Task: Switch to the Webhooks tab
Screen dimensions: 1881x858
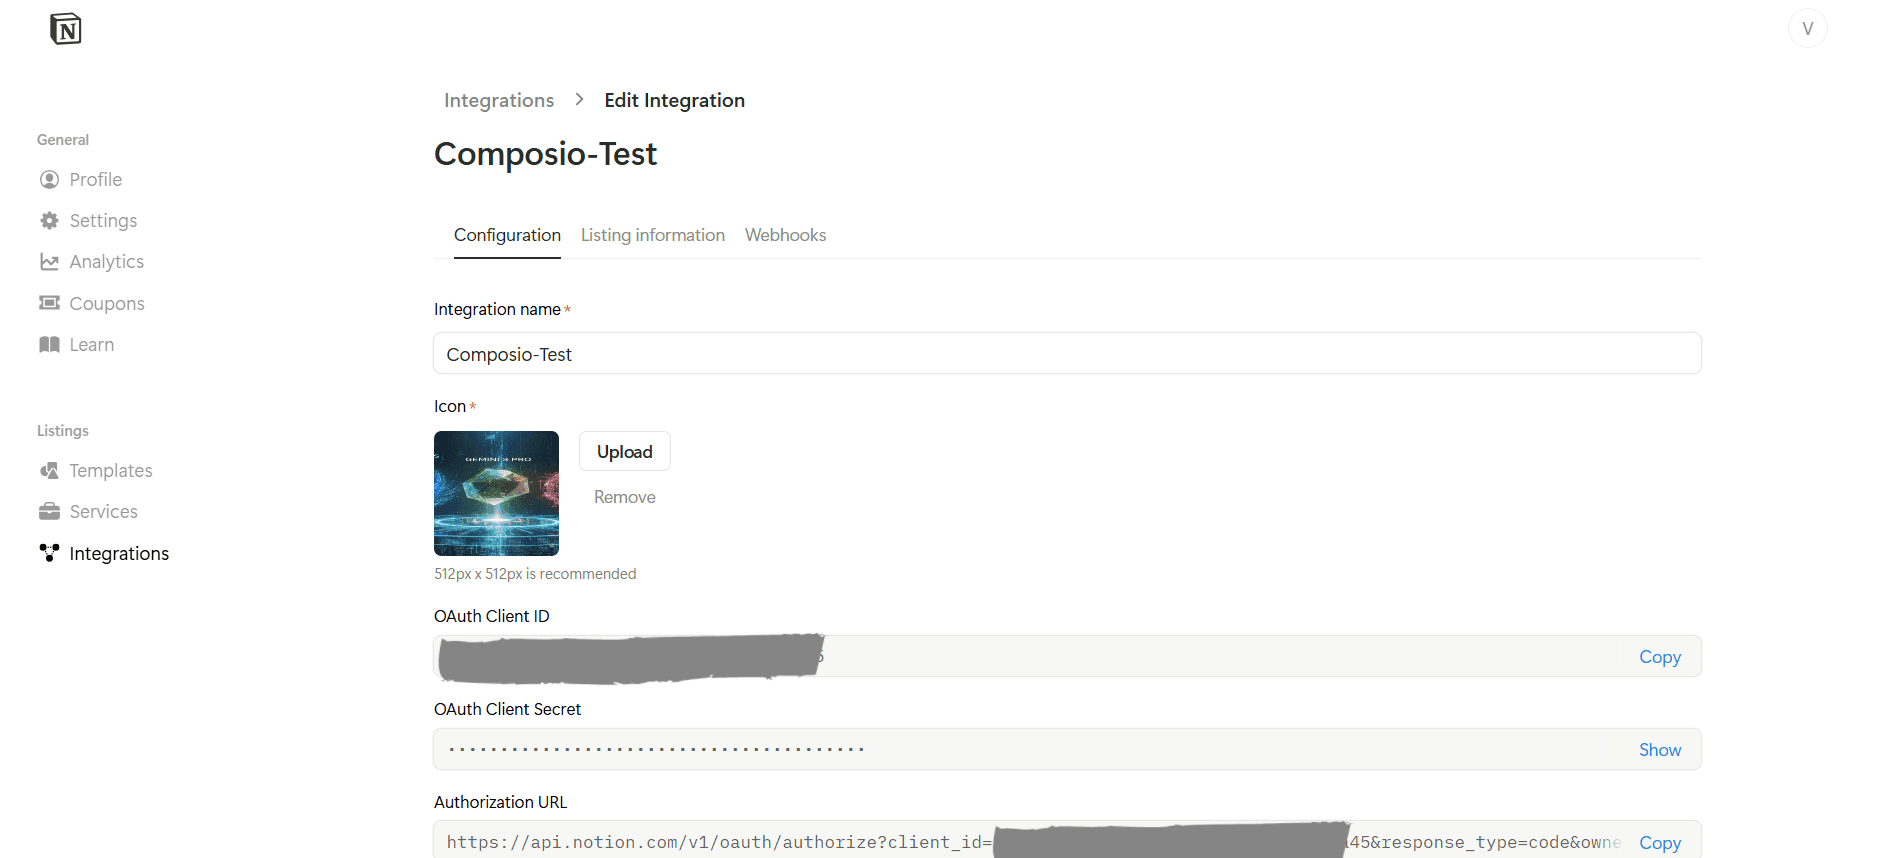Action: tap(786, 235)
